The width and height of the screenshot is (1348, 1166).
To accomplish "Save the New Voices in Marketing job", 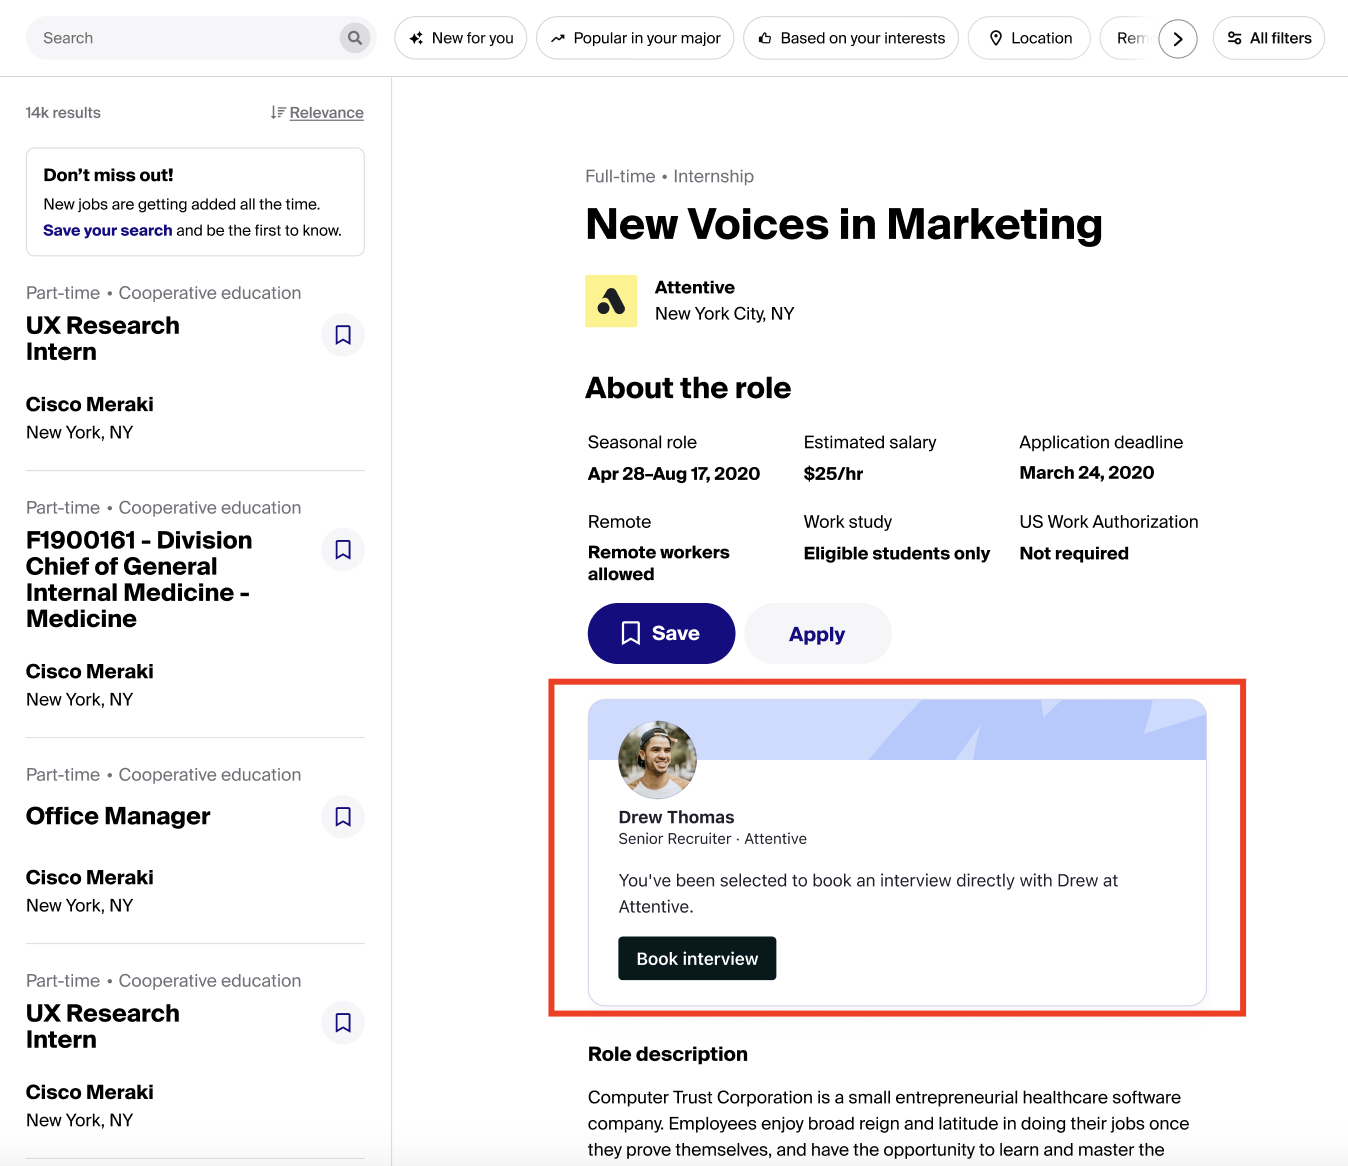I will click(661, 633).
